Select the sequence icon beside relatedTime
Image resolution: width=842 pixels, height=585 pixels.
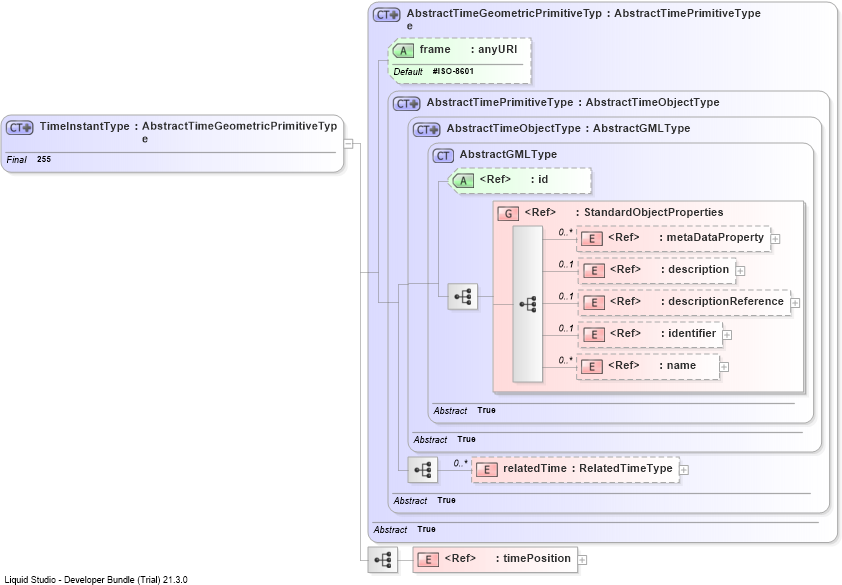(x=423, y=470)
